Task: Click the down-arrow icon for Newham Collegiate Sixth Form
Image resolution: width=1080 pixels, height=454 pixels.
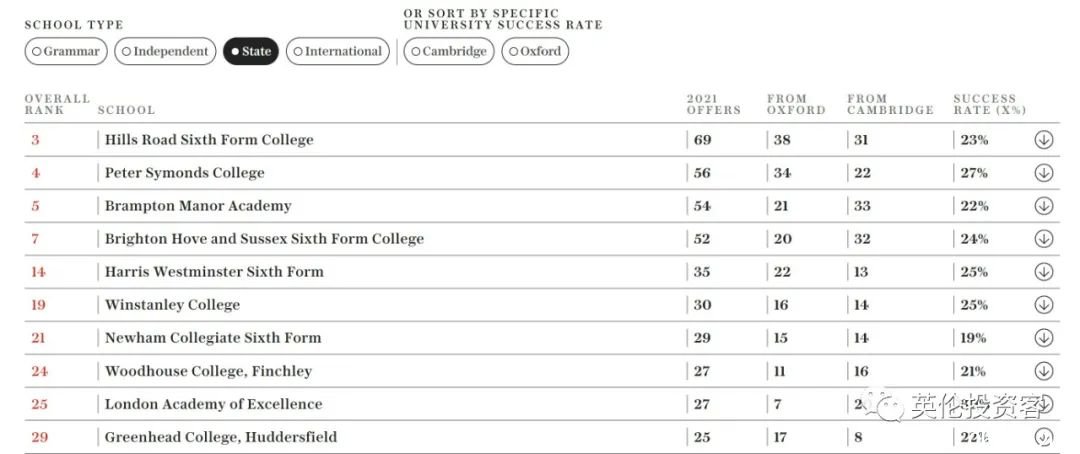Action: coord(1043,338)
